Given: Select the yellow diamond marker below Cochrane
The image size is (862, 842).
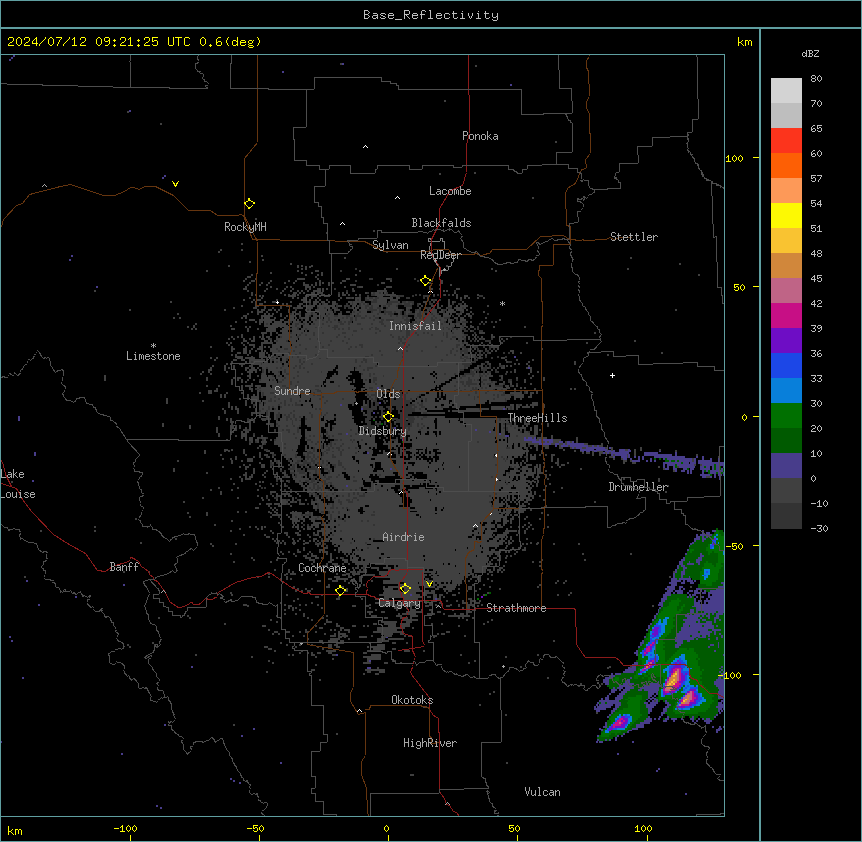Looking at the screenshot, I should pyautogui.click(x=341, y=590).
